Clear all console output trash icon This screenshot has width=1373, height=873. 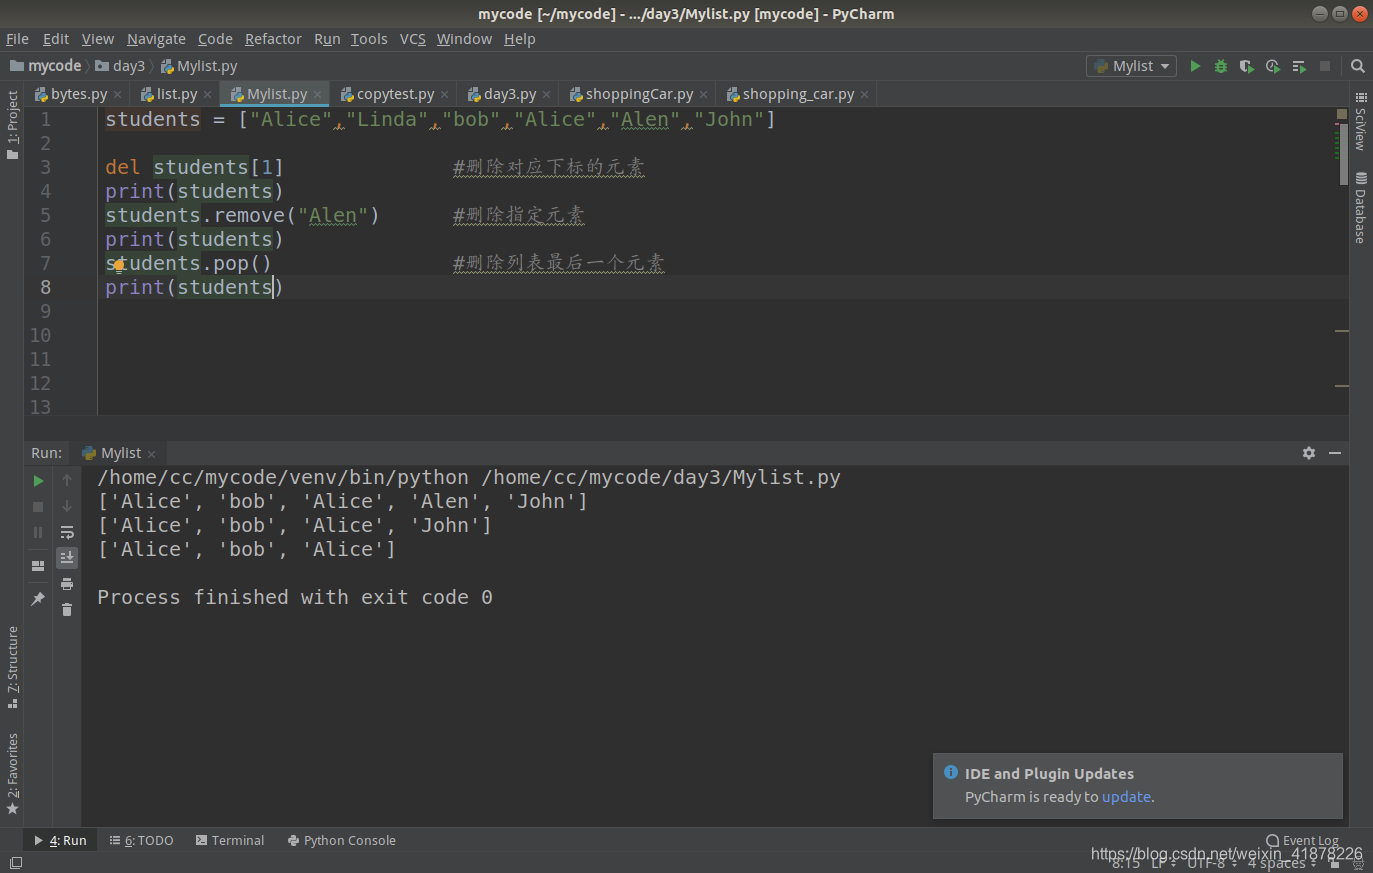pyautogui.click(x=67, y=610)
